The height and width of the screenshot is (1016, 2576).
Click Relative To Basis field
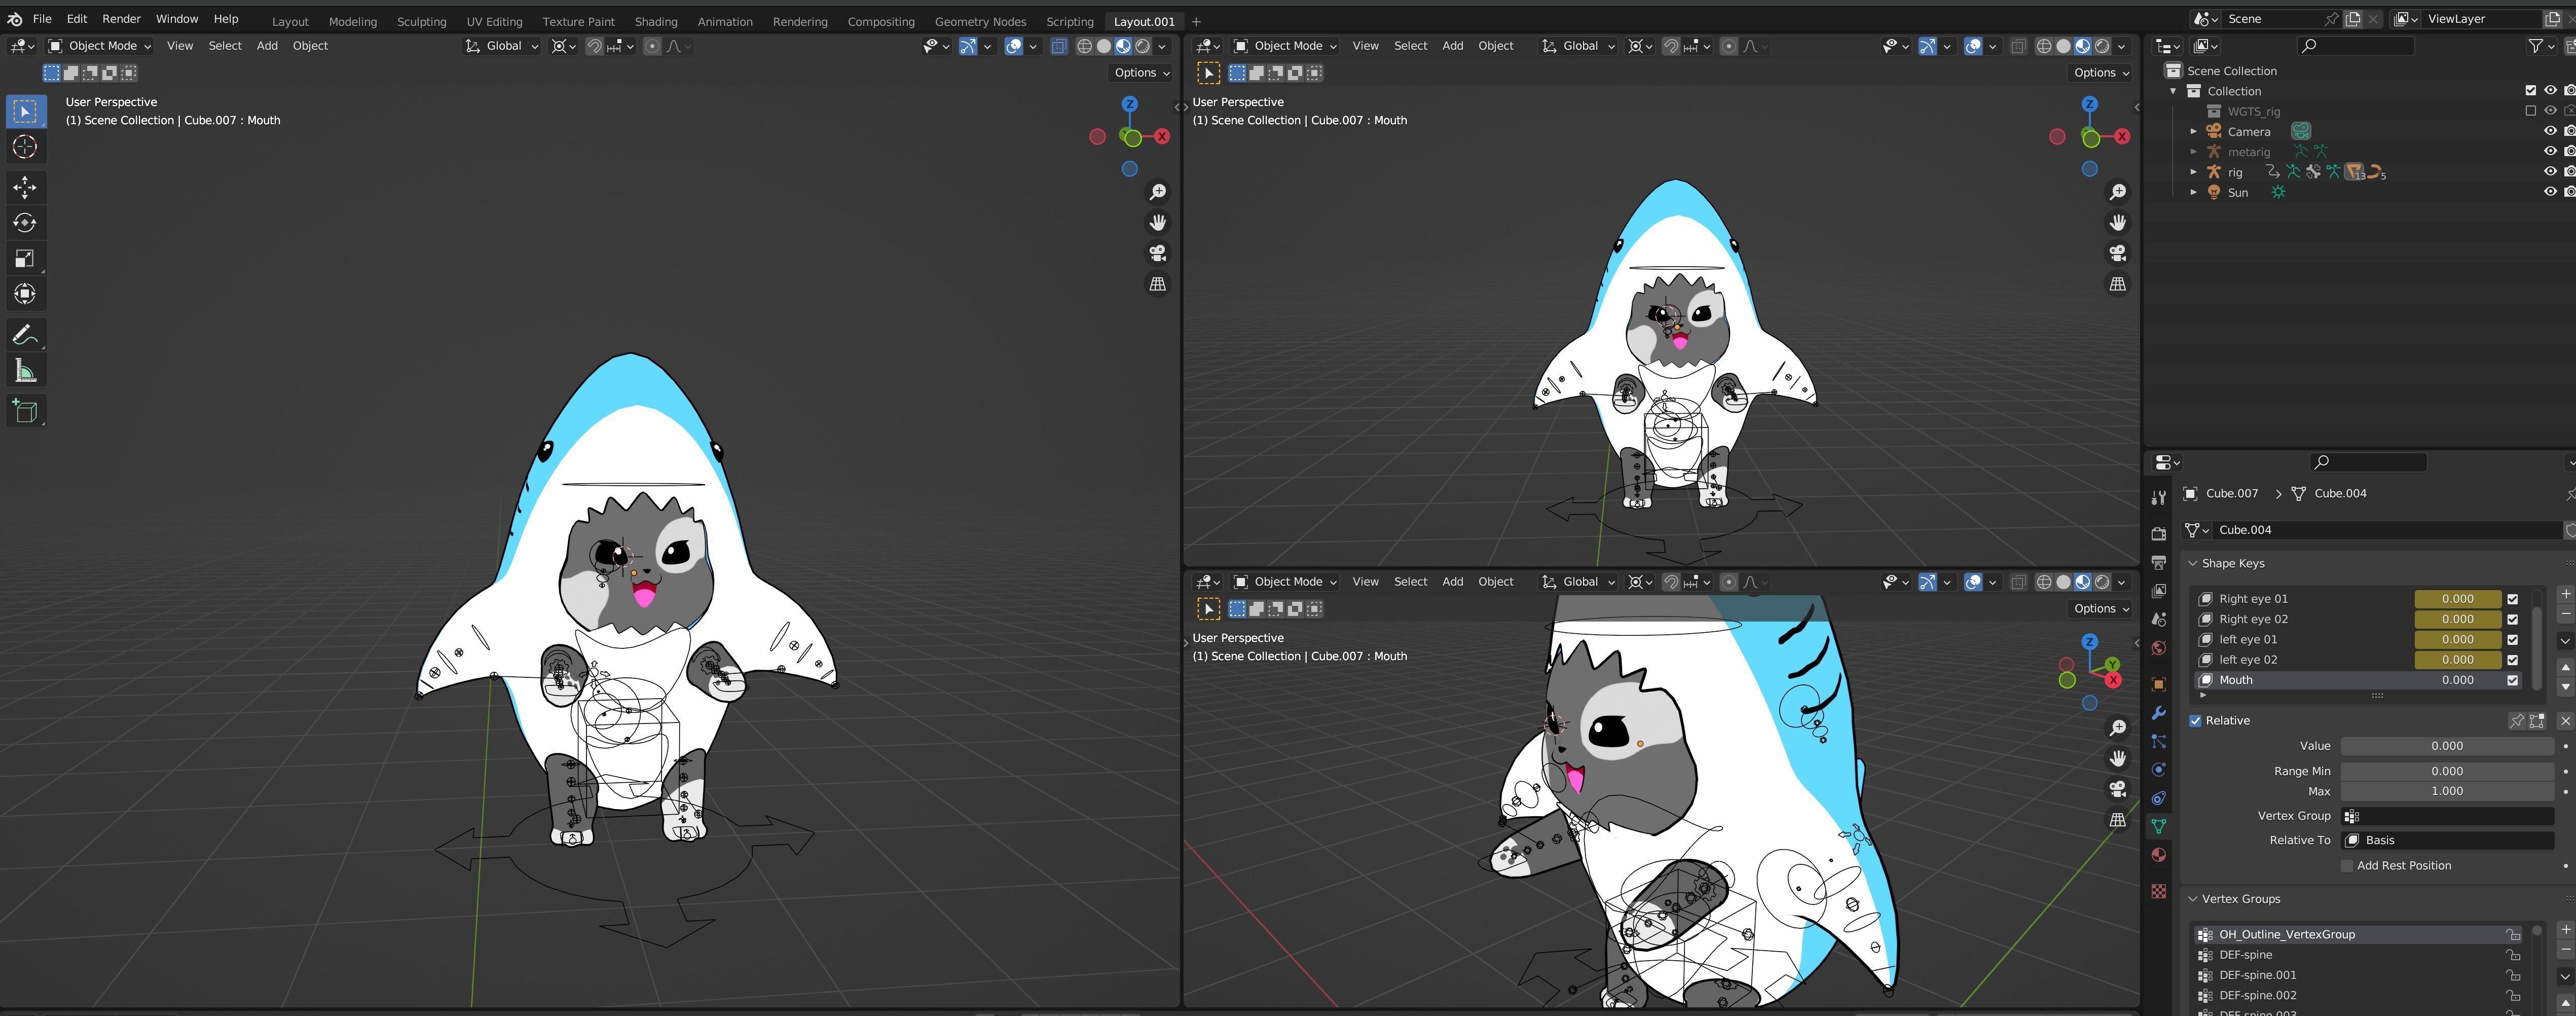point(2448,841)
